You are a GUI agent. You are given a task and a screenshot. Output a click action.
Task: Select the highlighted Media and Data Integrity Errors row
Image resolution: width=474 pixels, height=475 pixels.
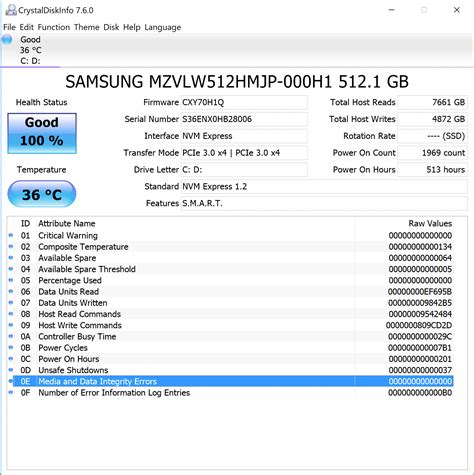point(233,381)
